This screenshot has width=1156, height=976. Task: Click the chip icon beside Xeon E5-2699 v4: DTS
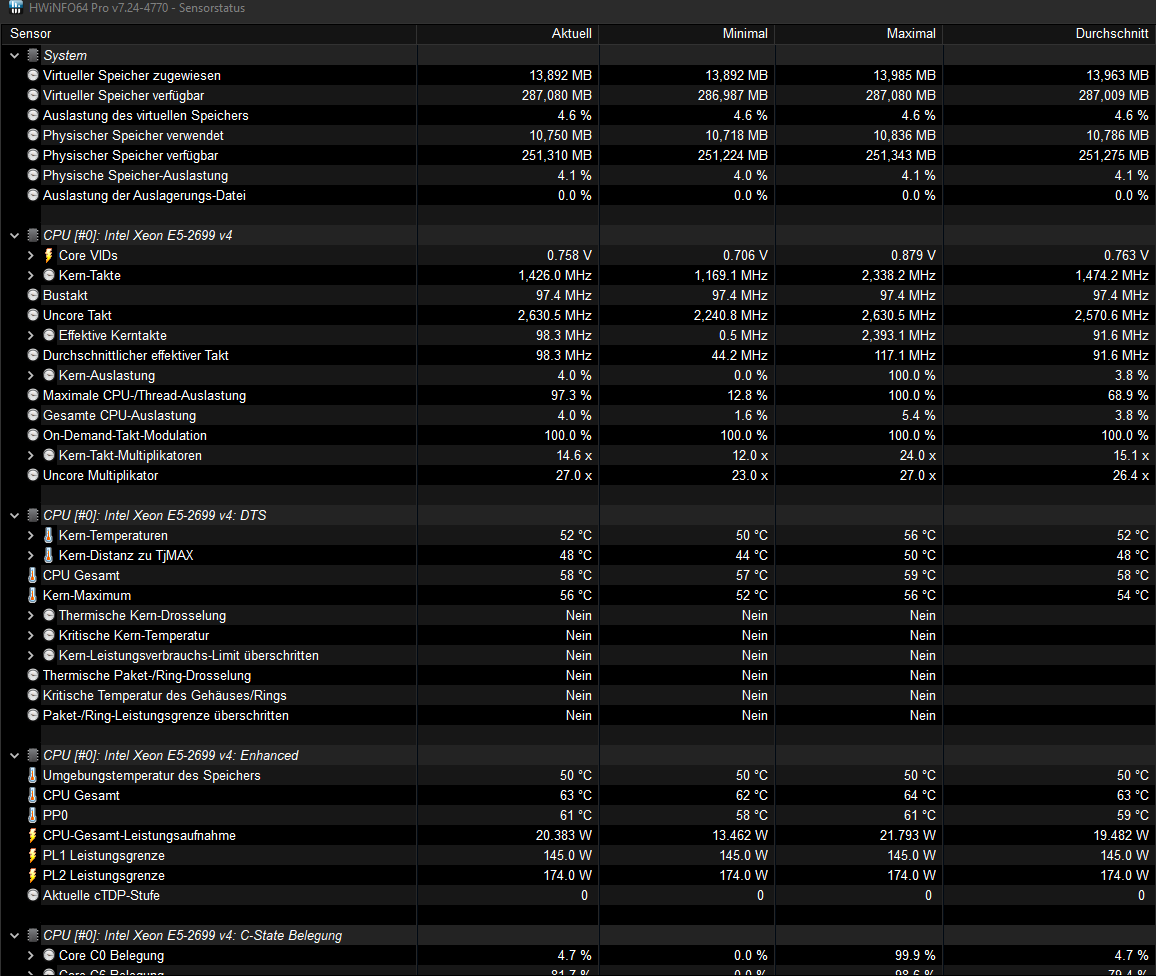pos(33,515)
